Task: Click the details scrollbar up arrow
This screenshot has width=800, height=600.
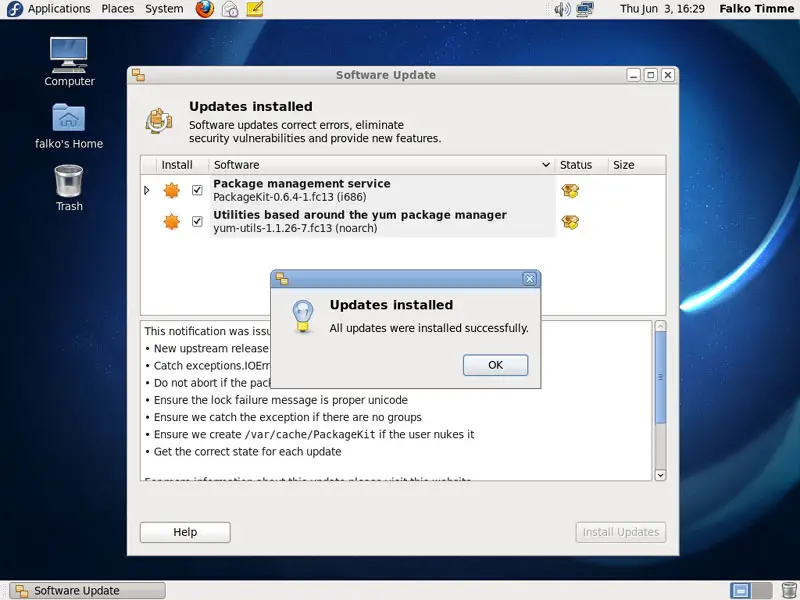Action: tap(660, 327)
